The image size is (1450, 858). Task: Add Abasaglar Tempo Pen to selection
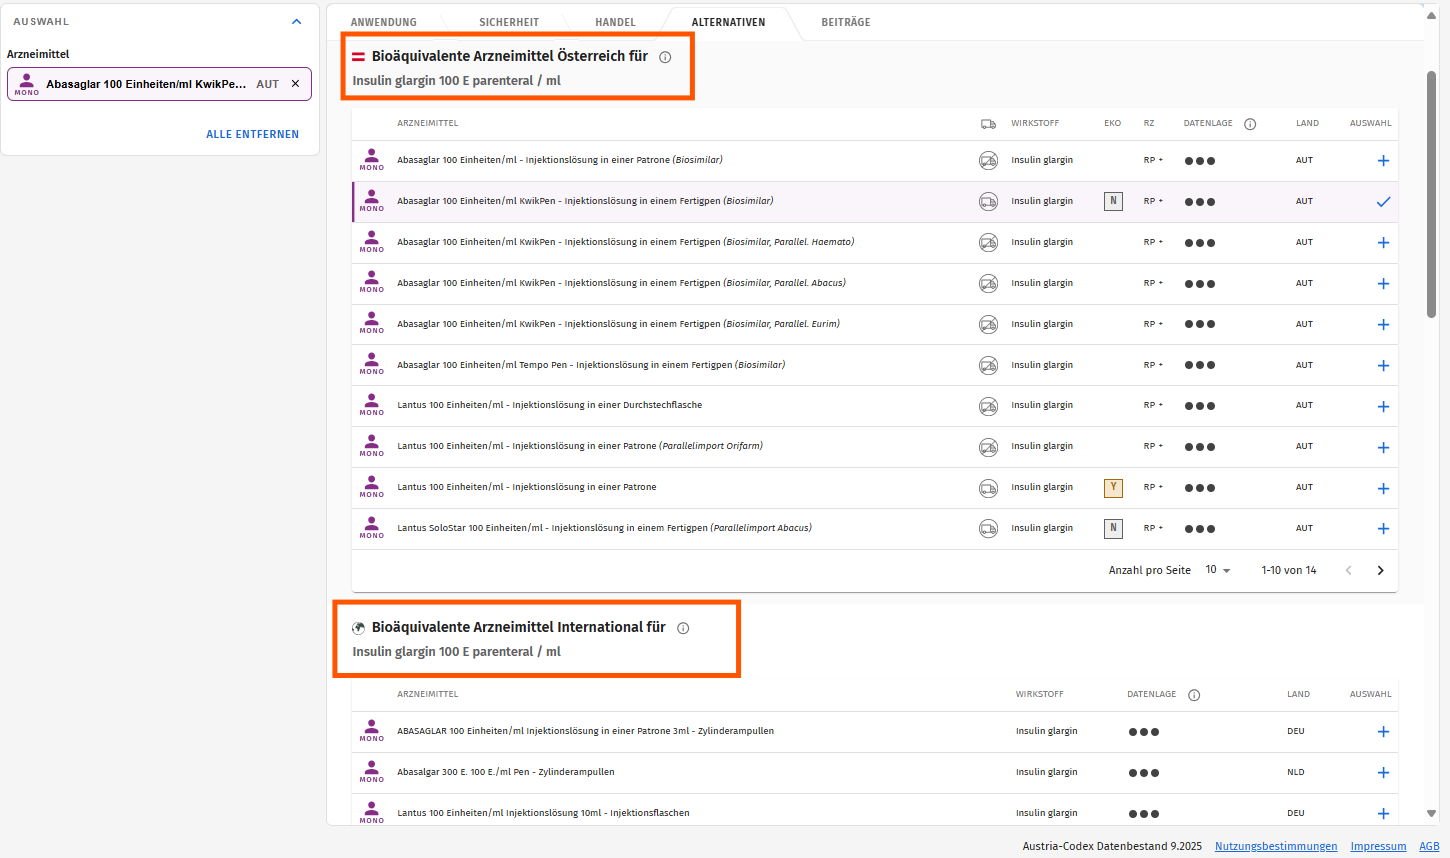point(1383,366)
